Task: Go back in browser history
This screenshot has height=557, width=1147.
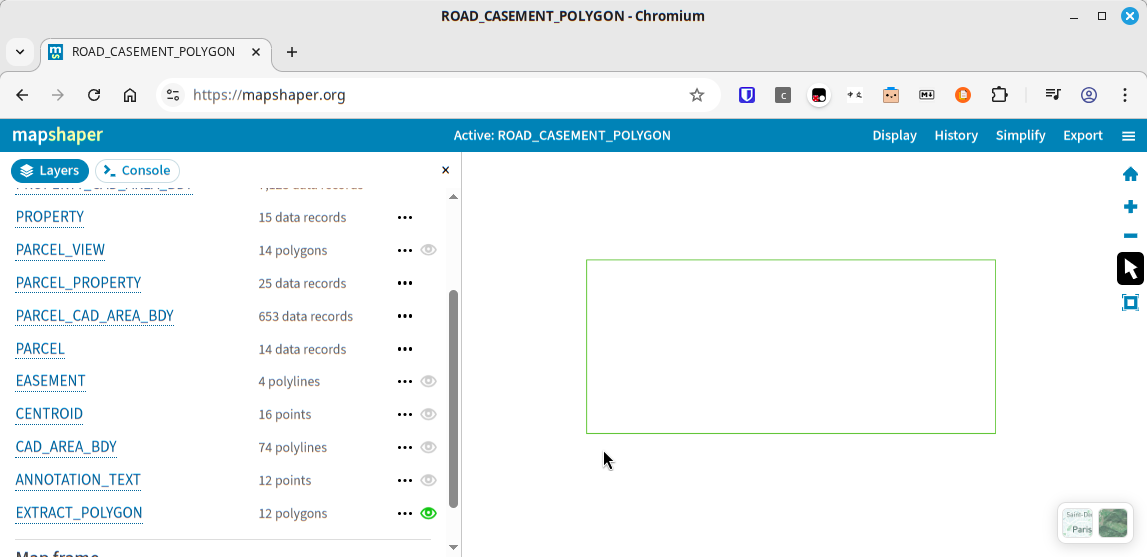Action: [x=22, y=95]
